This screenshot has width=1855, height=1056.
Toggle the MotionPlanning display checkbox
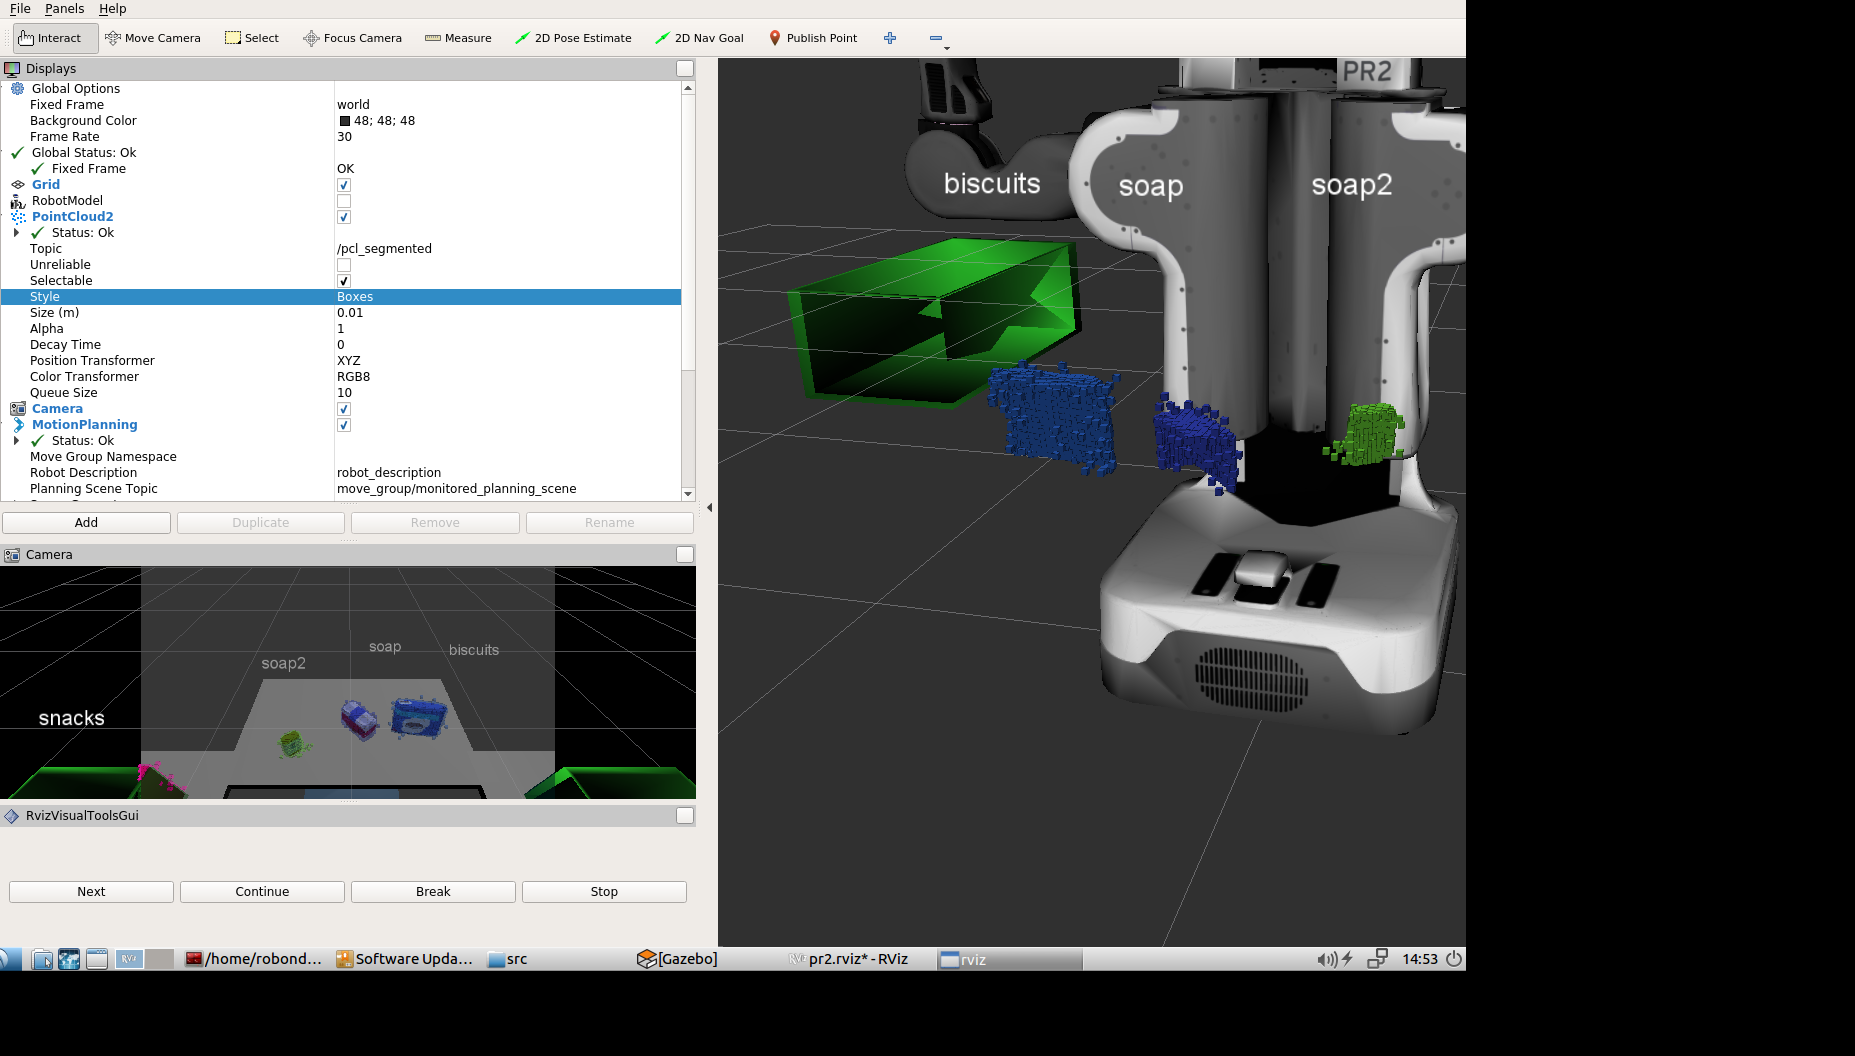pyautogui.click(x=344, y=425)
